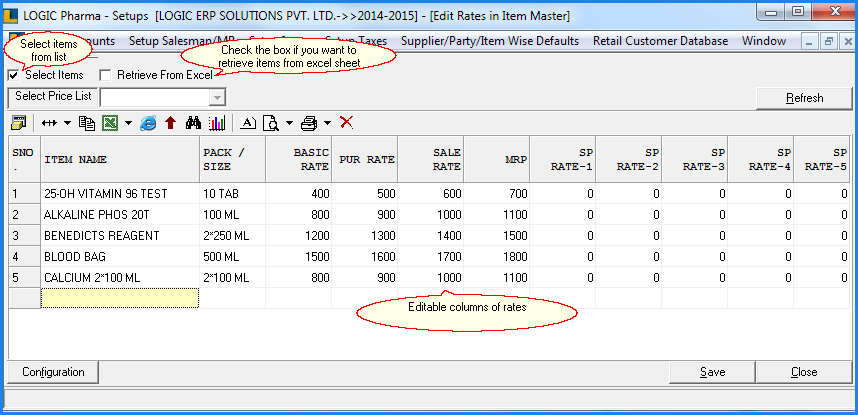Click MRP 1800 for BLOOD BAG
Screen dimensions: 858x415
[497, 257]
